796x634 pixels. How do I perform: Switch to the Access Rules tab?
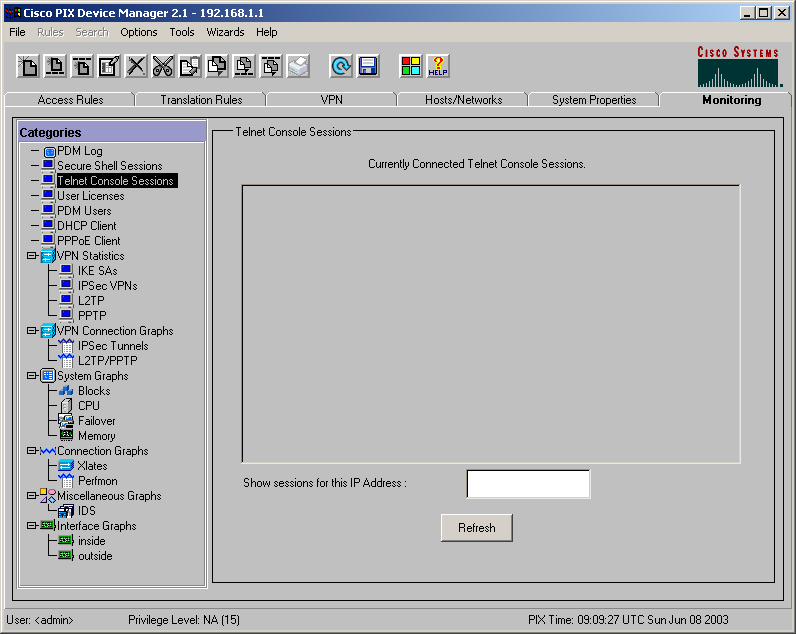(70, 100)
